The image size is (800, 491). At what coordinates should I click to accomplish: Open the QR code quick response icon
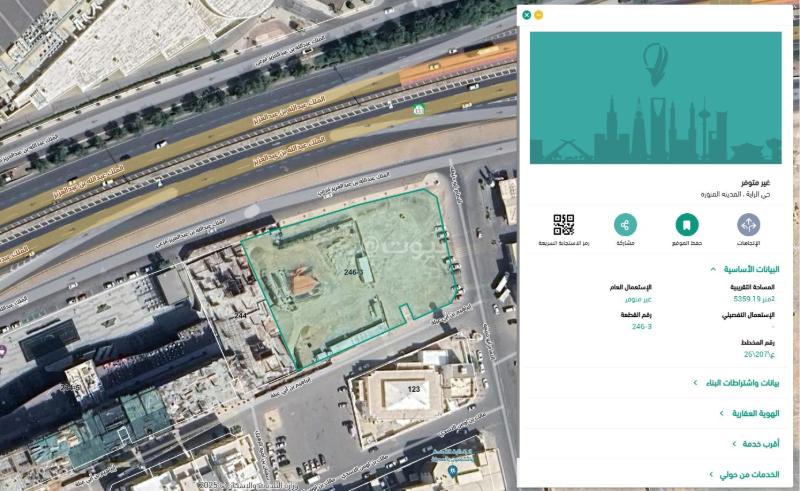click(564, 225)
